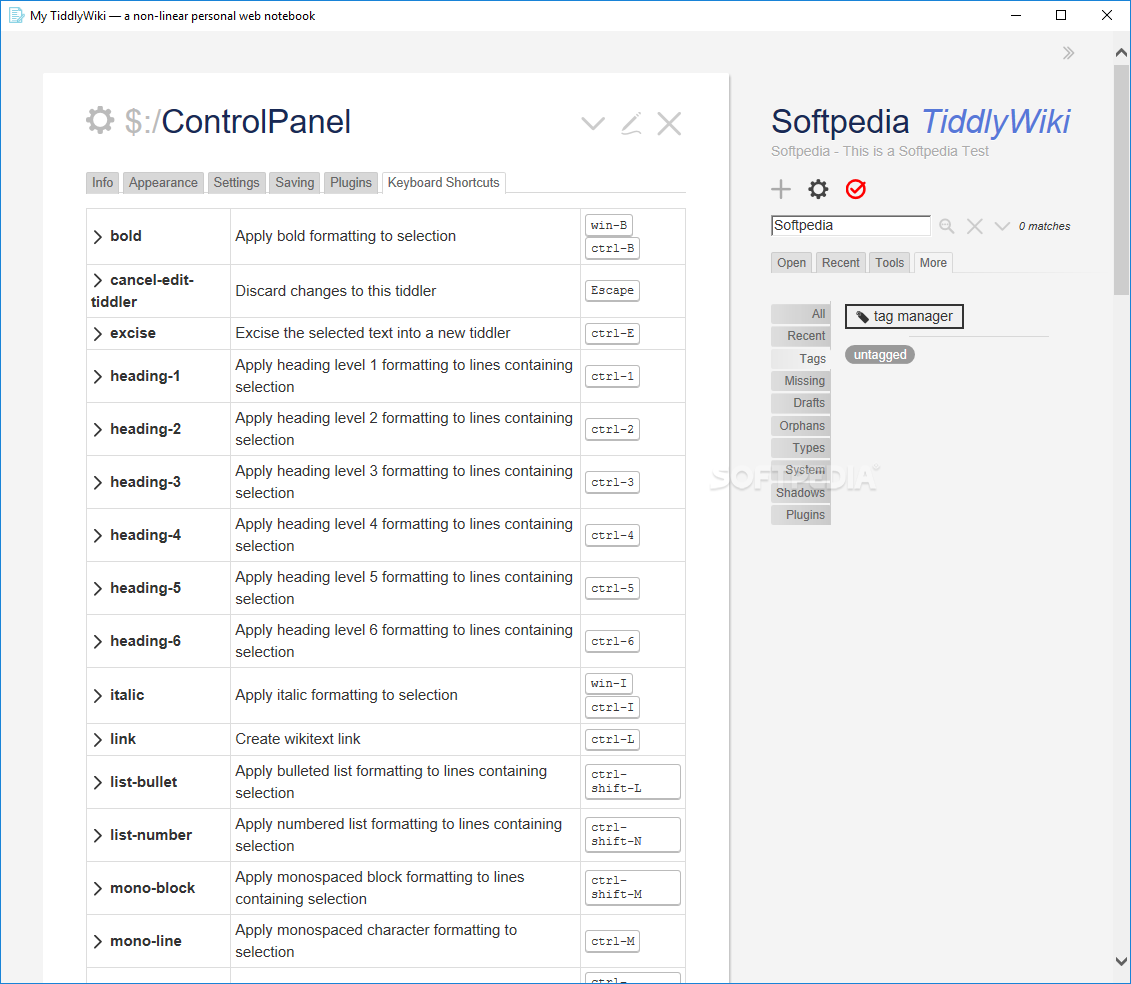The image size is (1131, 984).
Task: Click the ctrl-E shortcut key
Action: pos(612,333)
